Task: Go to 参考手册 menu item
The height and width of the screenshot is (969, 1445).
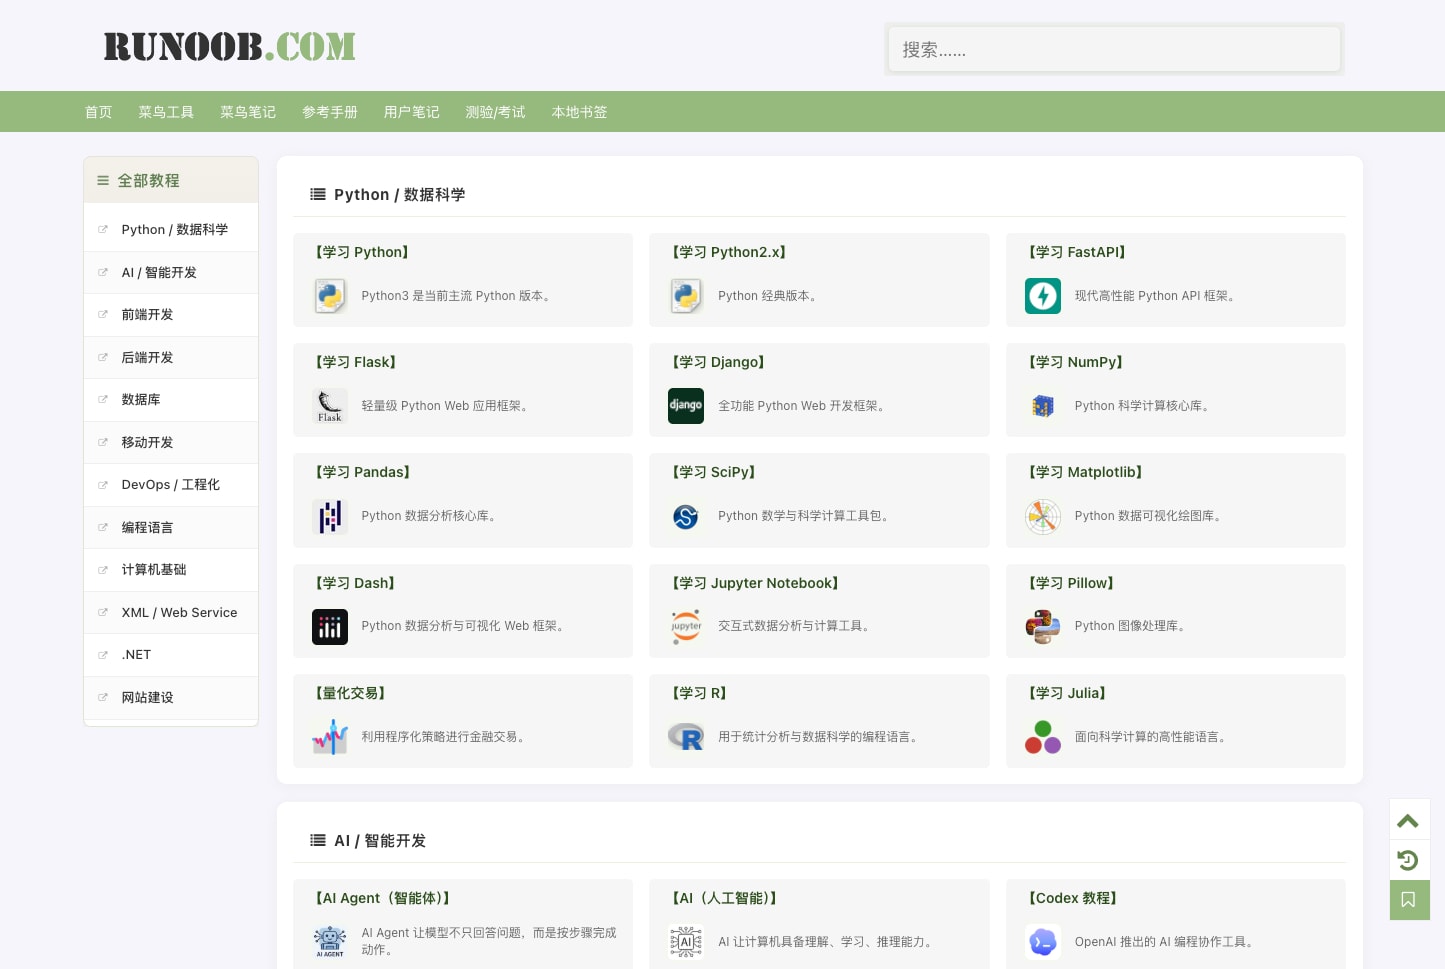Action: point(330,112)
